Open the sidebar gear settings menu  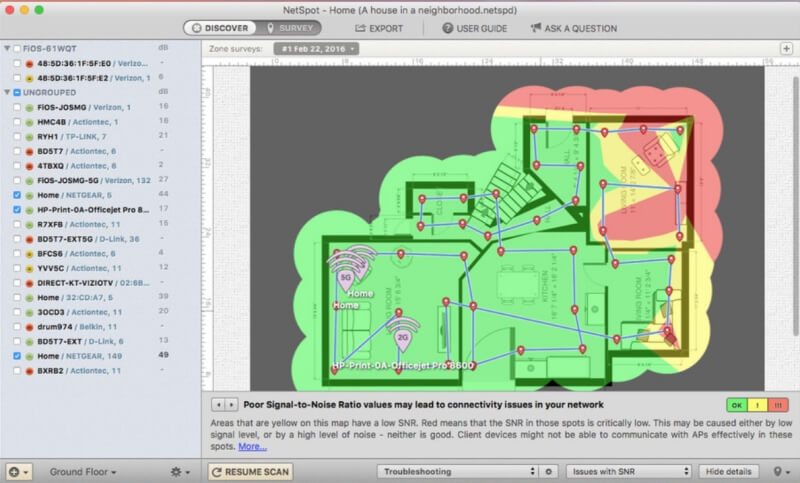181,472
